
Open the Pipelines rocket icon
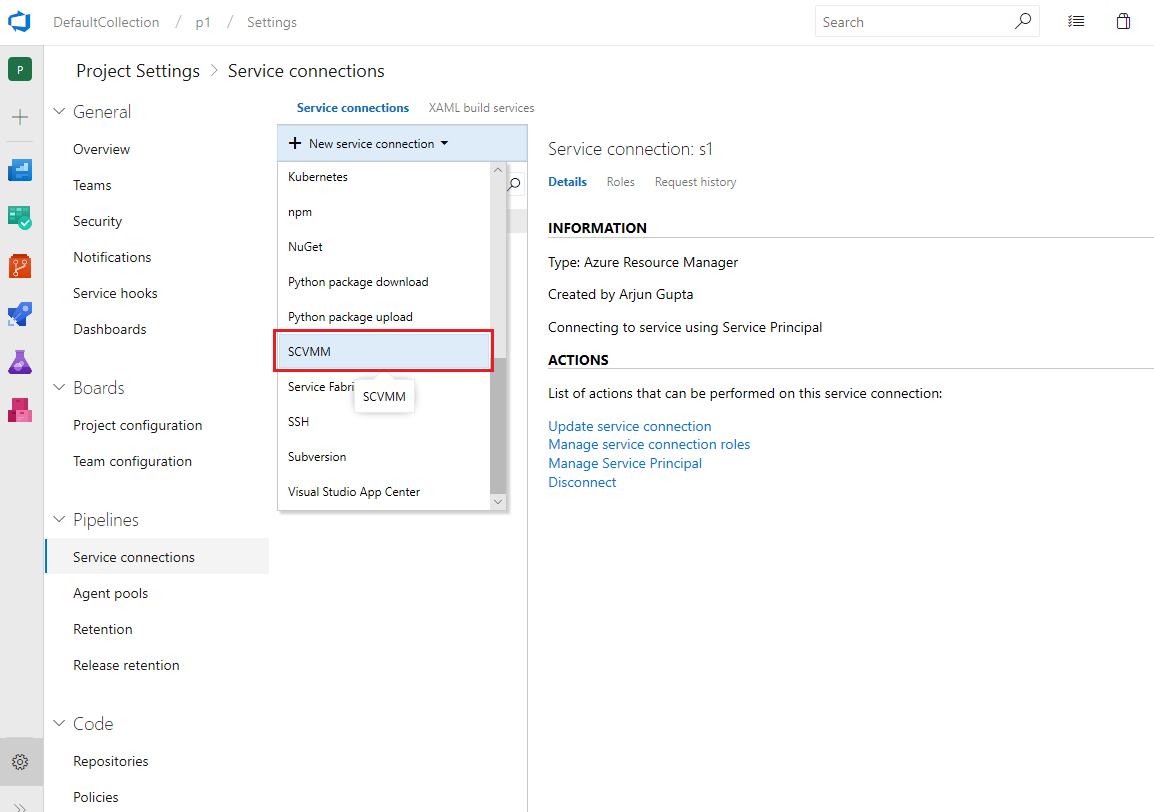pos(20,314)
